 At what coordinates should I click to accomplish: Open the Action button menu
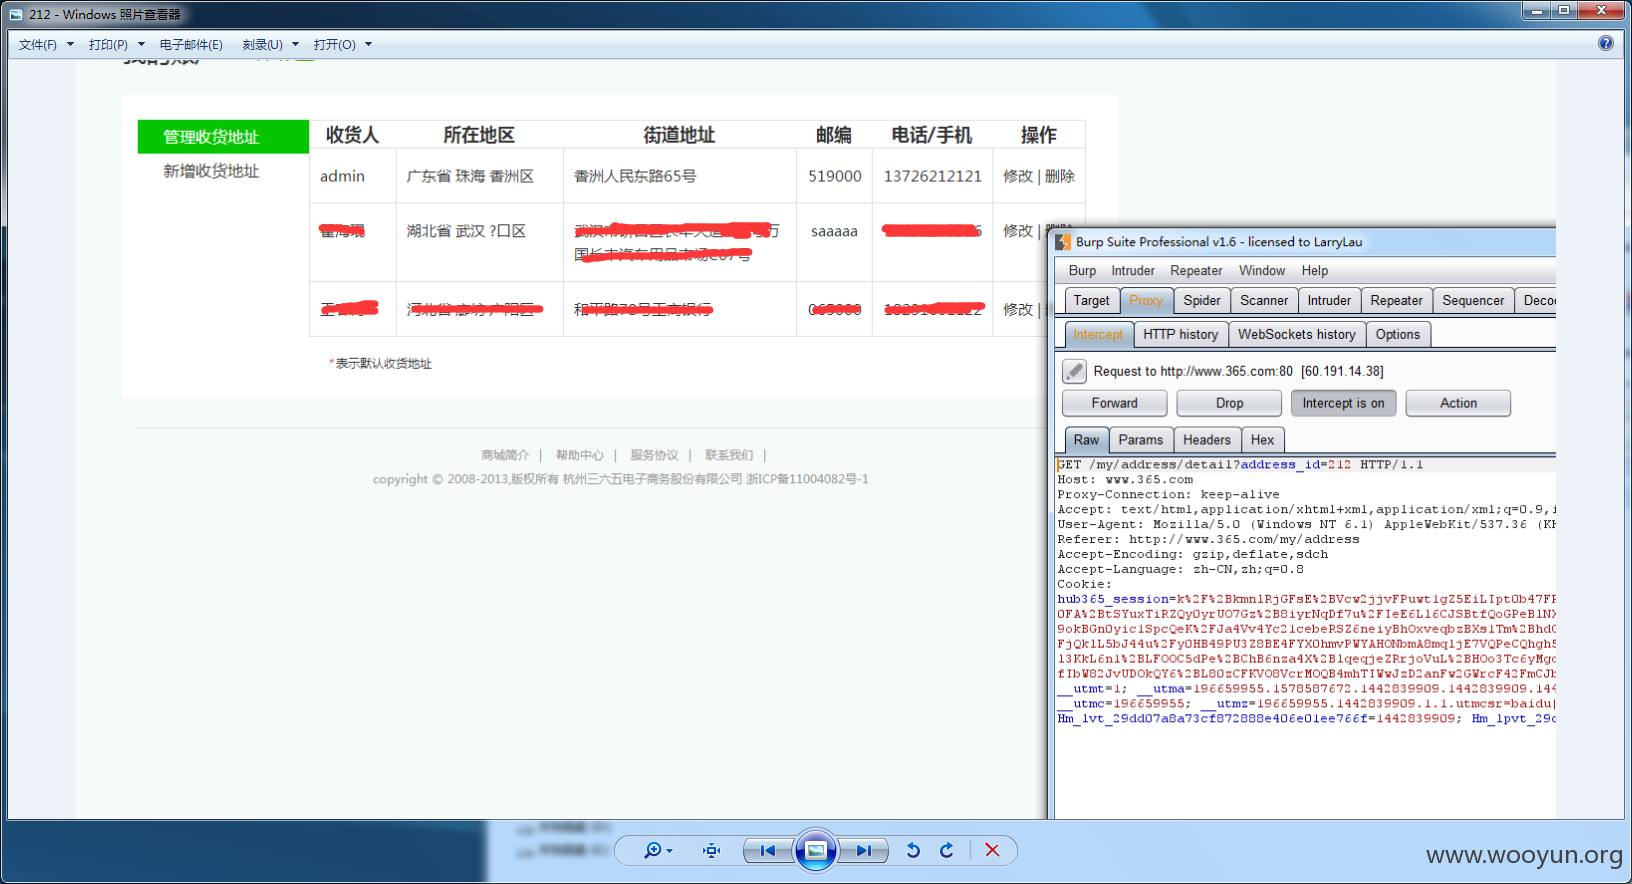click(1458, 403)
